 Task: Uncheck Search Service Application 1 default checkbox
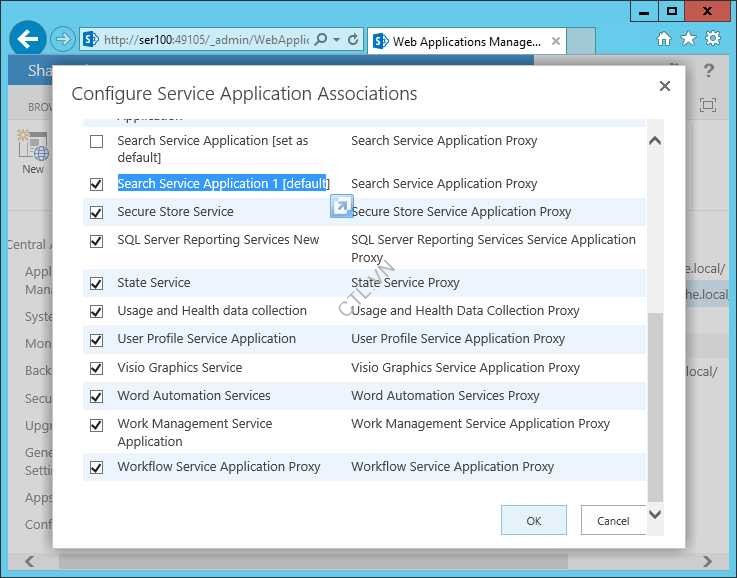click(96, 184)
